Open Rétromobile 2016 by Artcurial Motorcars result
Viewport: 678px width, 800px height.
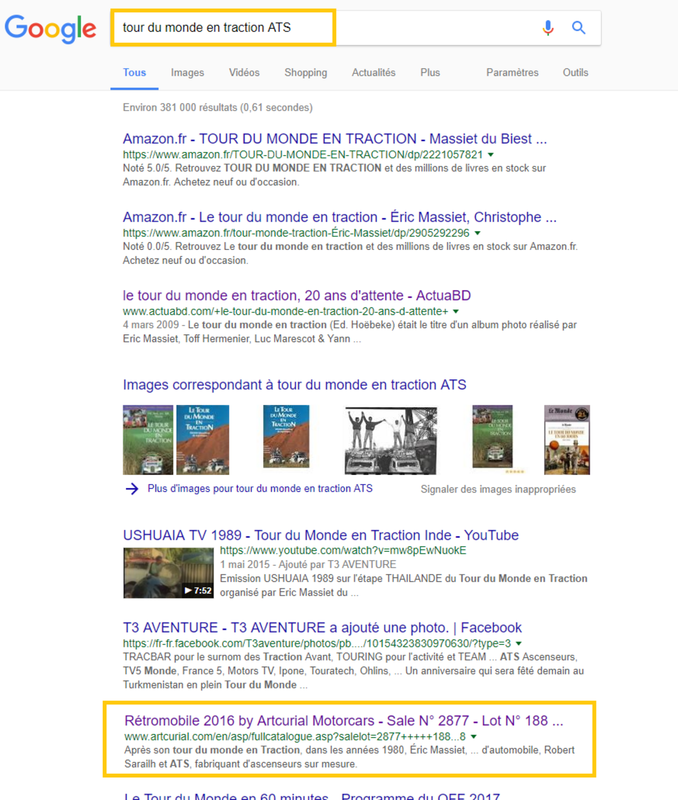point(344,721)
